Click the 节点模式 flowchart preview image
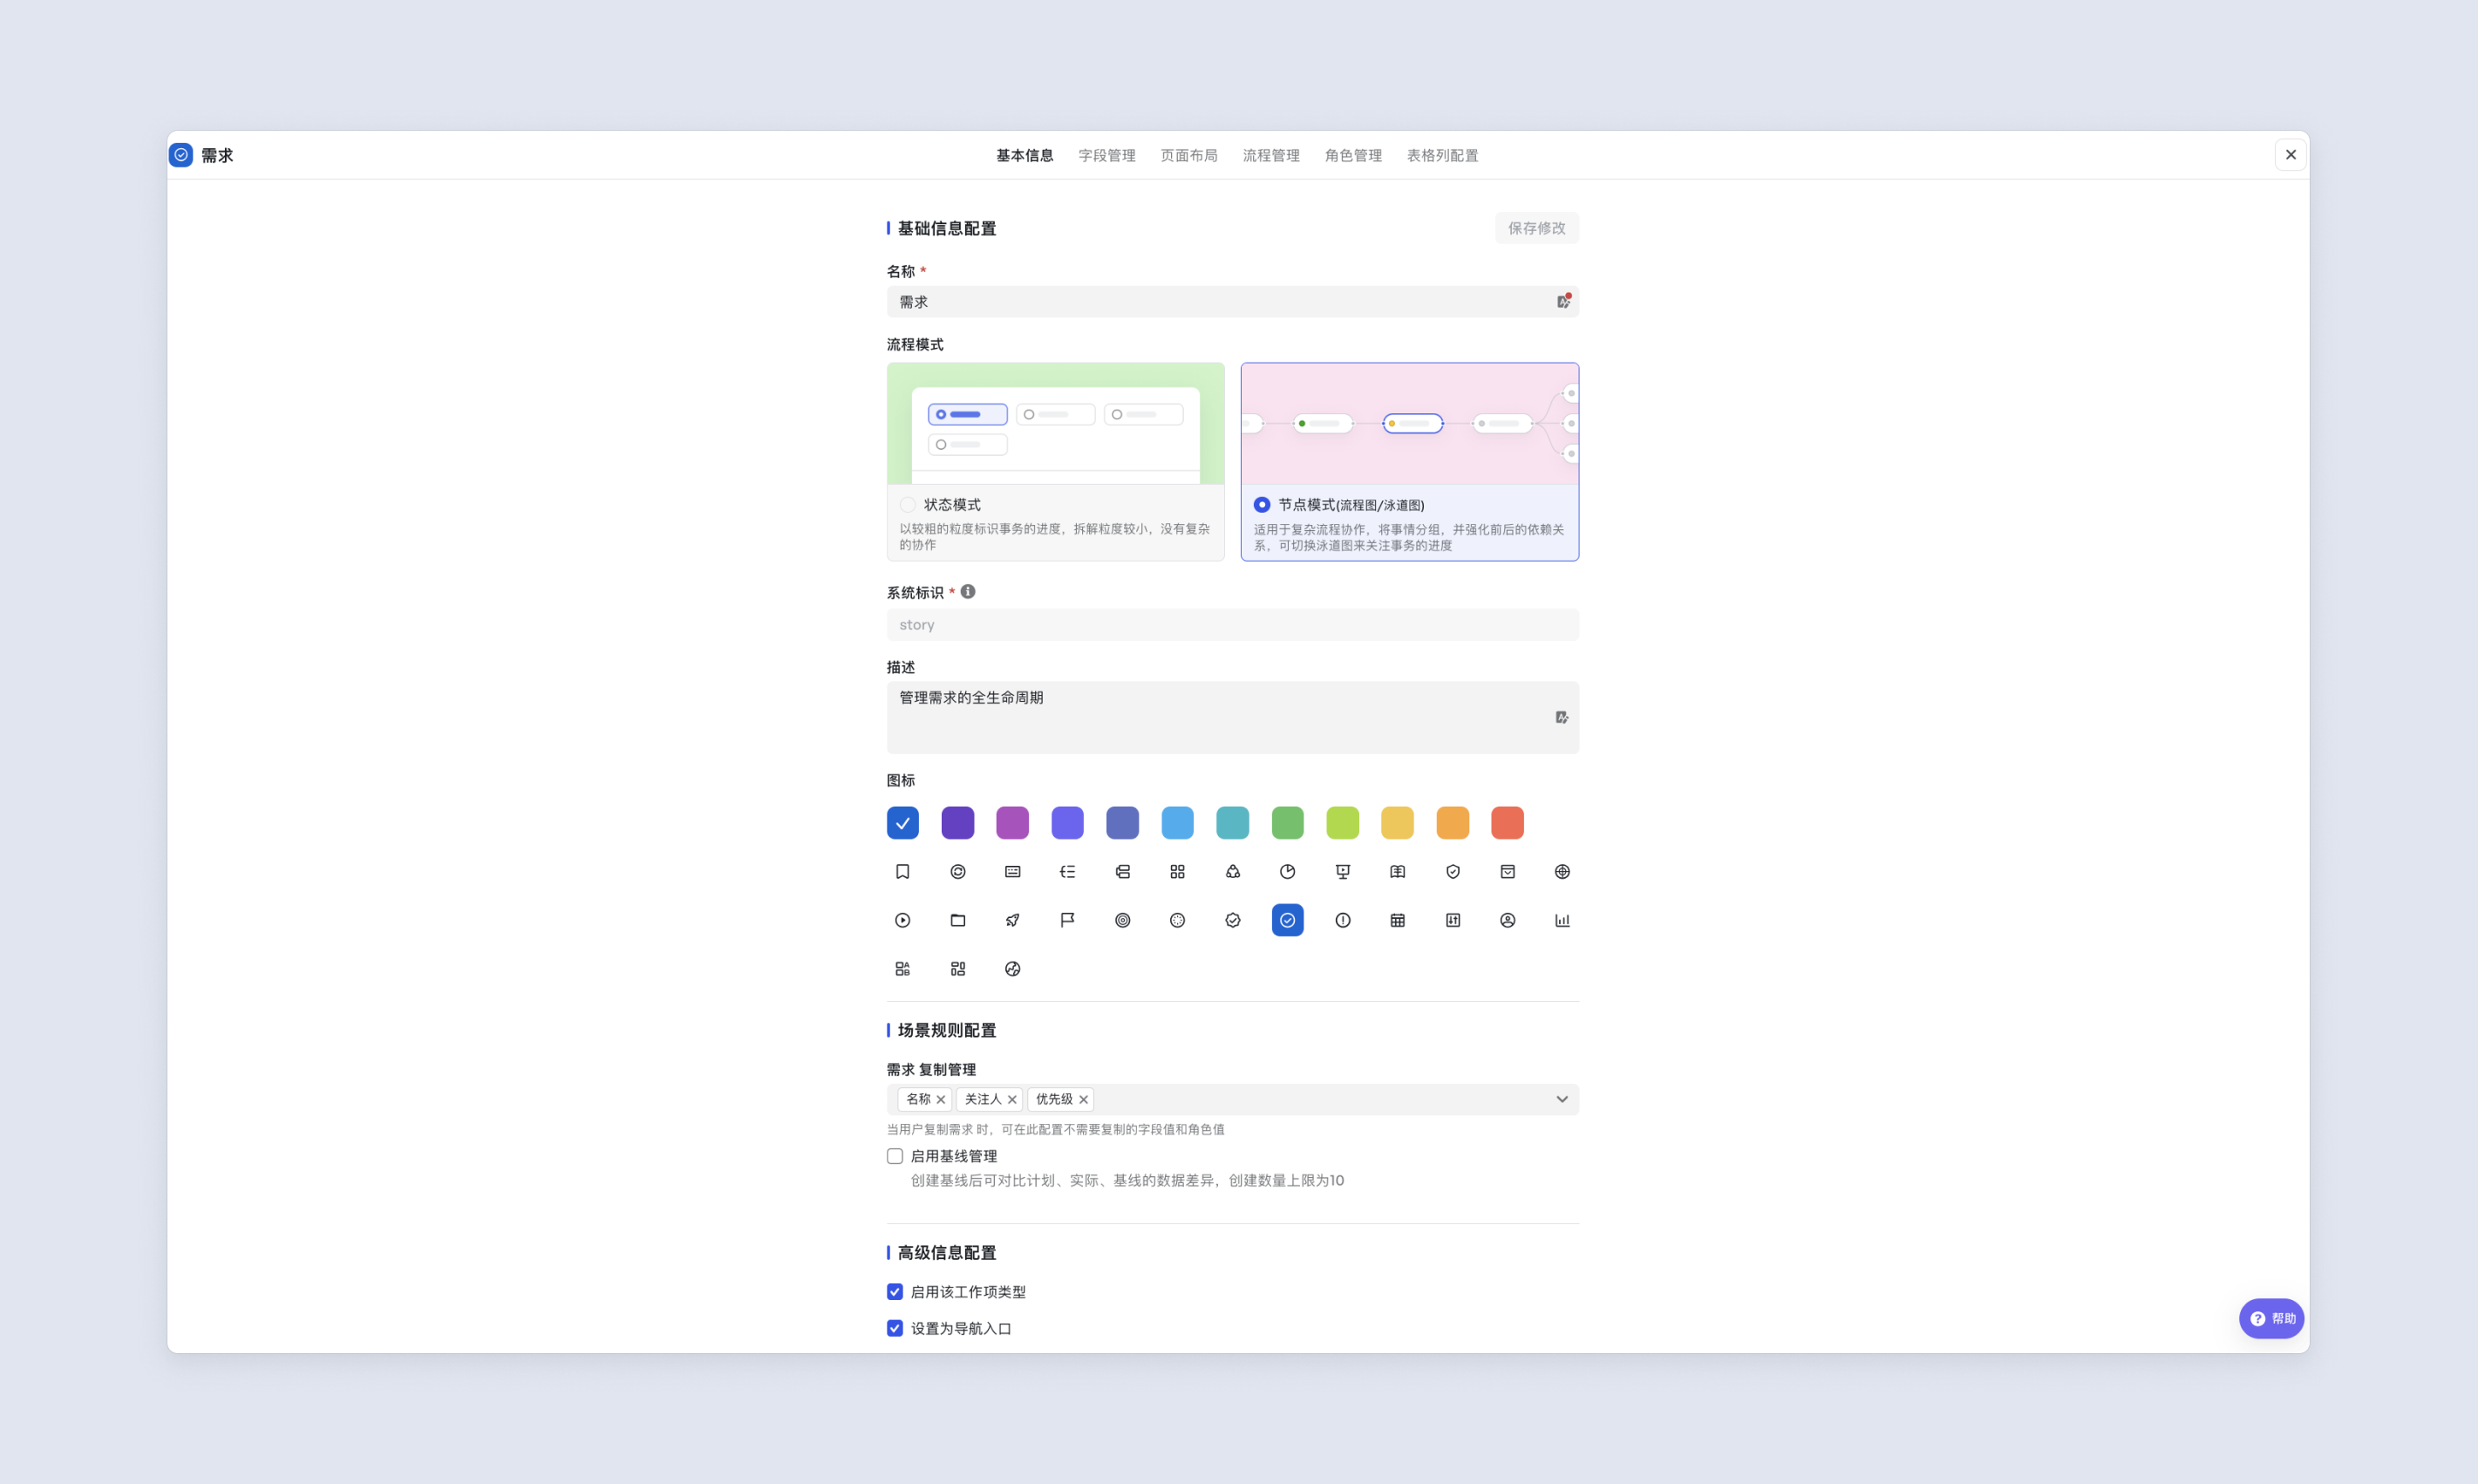Viewport: 2478px width, 1484px height. tap(1409, 424)
